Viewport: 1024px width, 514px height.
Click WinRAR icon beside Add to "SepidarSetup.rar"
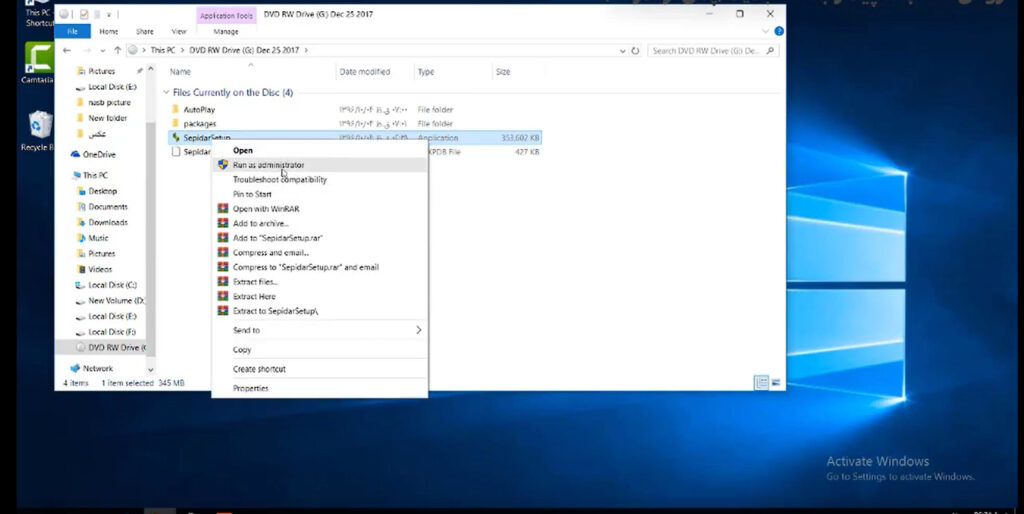[223, 238]
